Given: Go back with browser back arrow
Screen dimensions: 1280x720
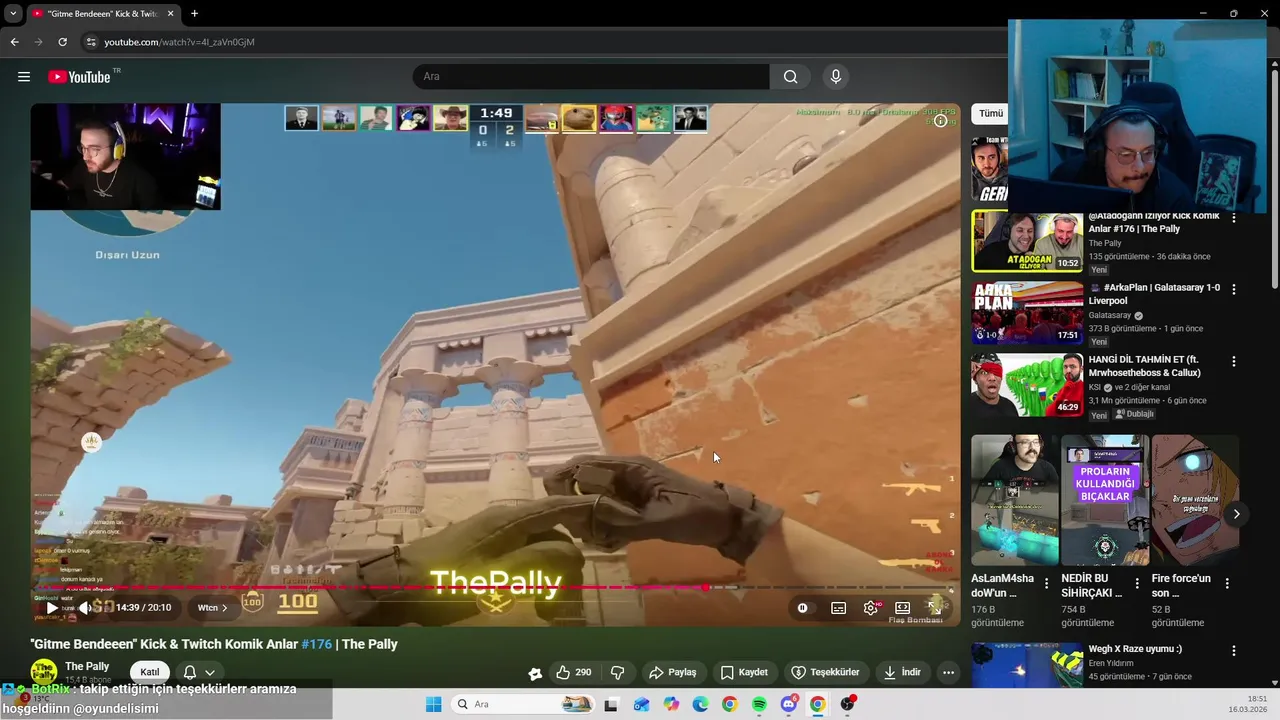Looking at the screenshot, I should pyautogui.click(x=14, y=42).
